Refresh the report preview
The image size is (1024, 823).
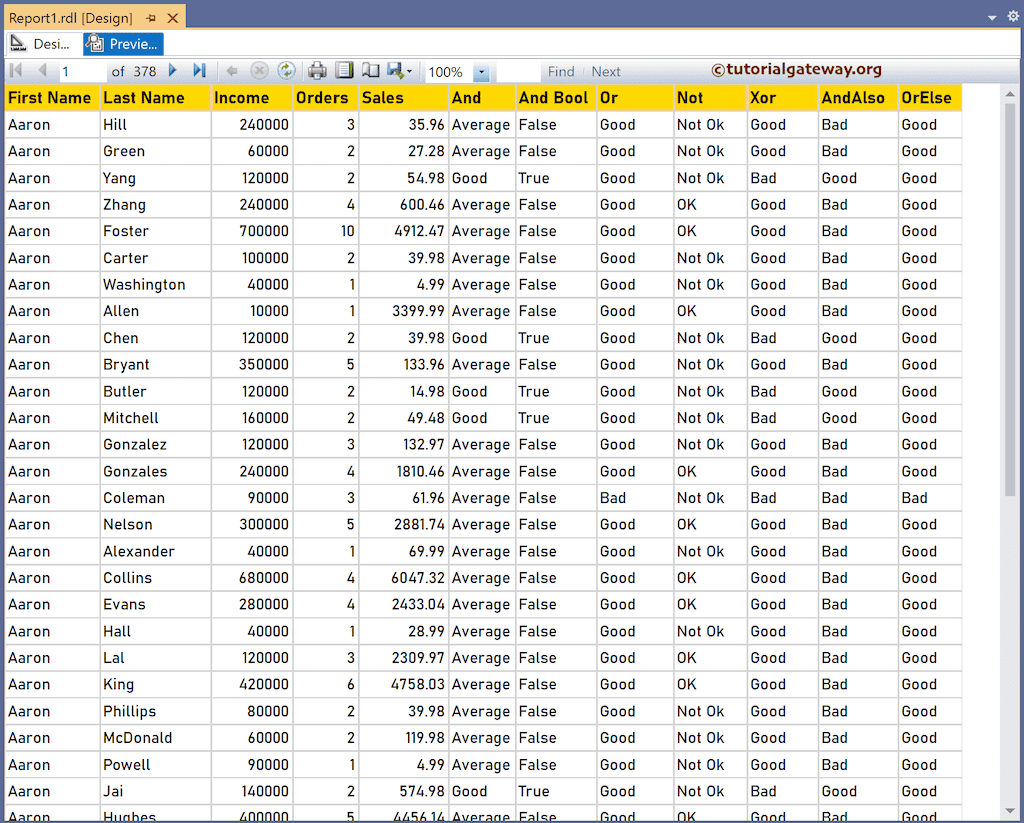pyautogui.click(x=287, y=71)
